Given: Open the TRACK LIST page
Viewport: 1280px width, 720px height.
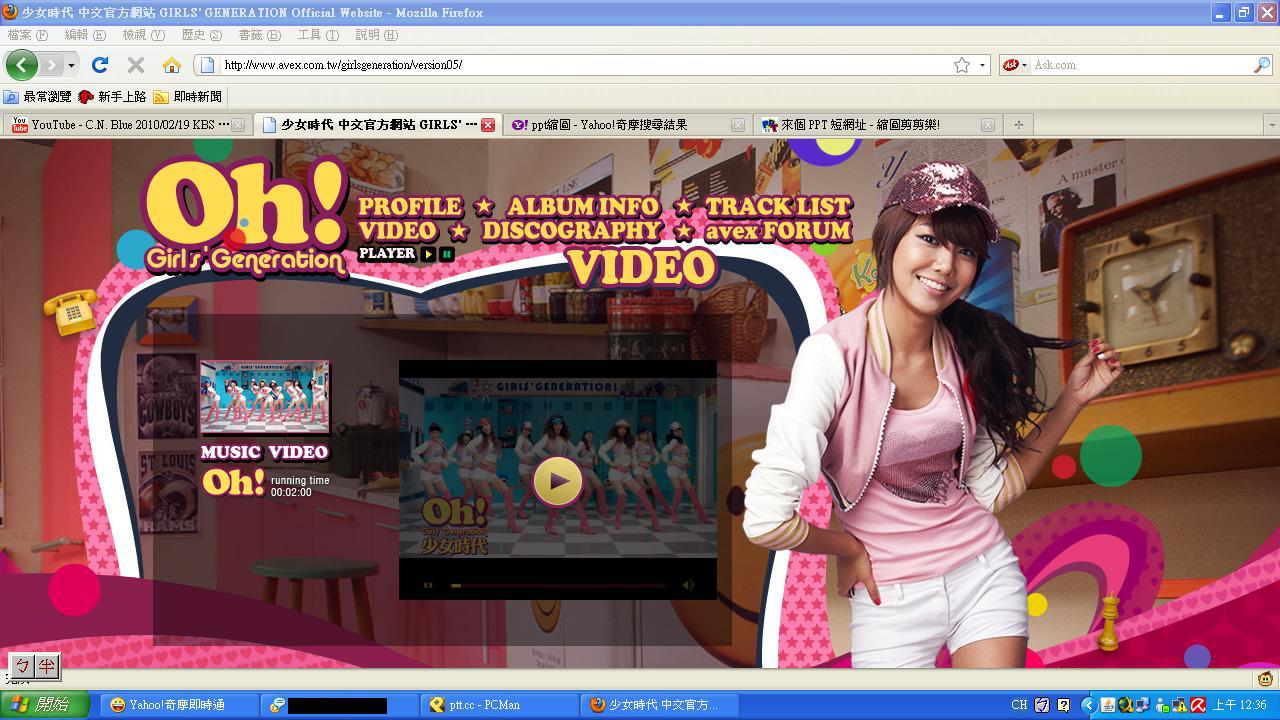Looking at the screenshot, I should click(778, 207).
